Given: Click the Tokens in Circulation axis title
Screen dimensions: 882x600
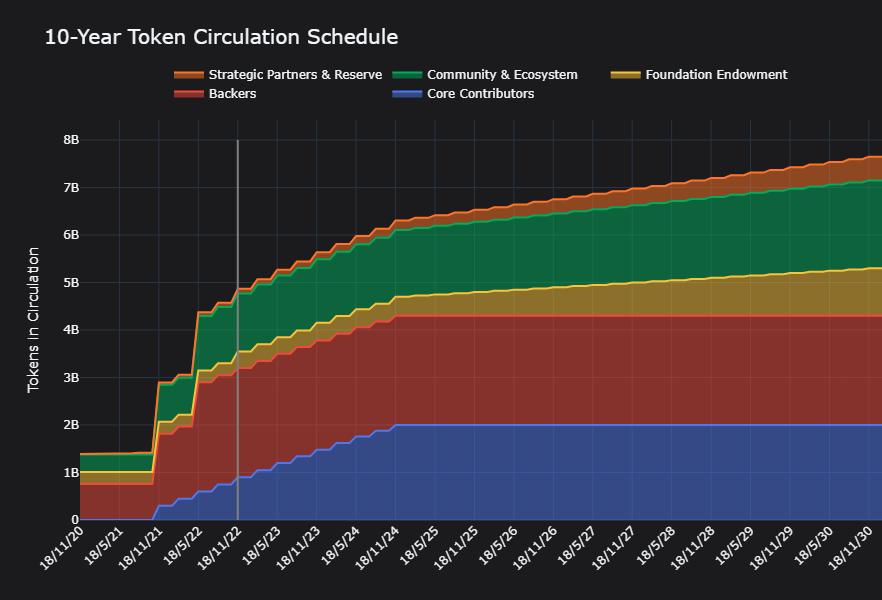Looking at the screenshot, I should [33, 319].
